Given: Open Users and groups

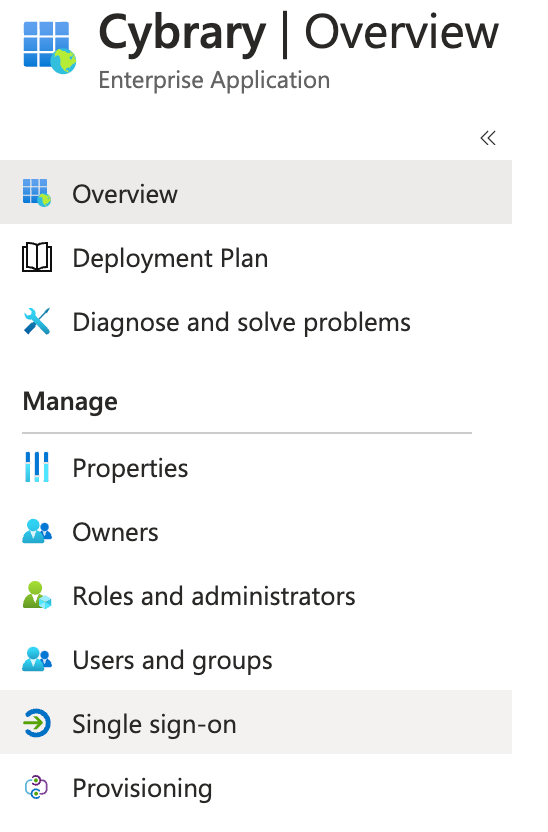Looking at the screenshot, I should [x=256, y=660].
